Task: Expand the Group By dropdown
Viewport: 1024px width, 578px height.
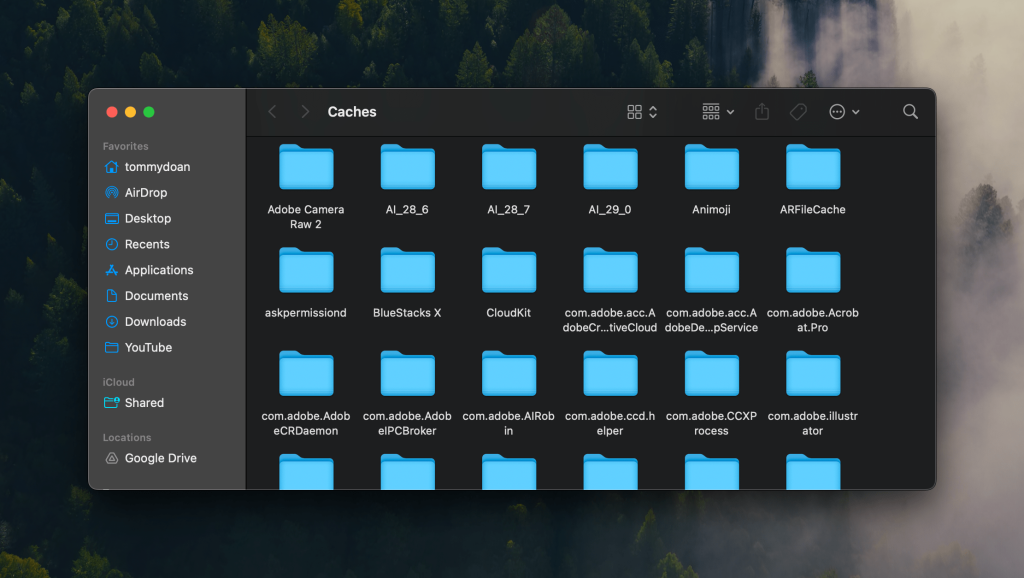Action: (x=718, y=112)
